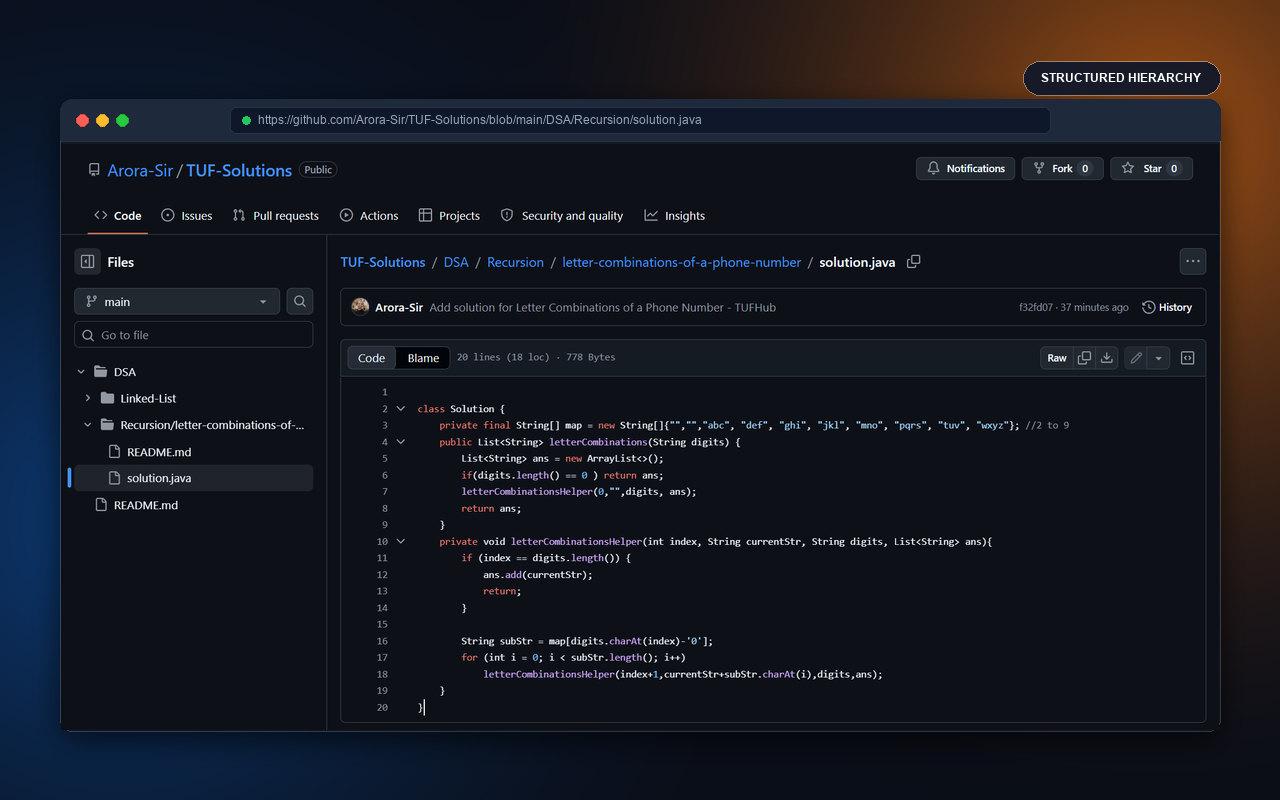Click DSA breadcrumb link
Viewport: 1280px width, 800px height.
pos(456,262)
